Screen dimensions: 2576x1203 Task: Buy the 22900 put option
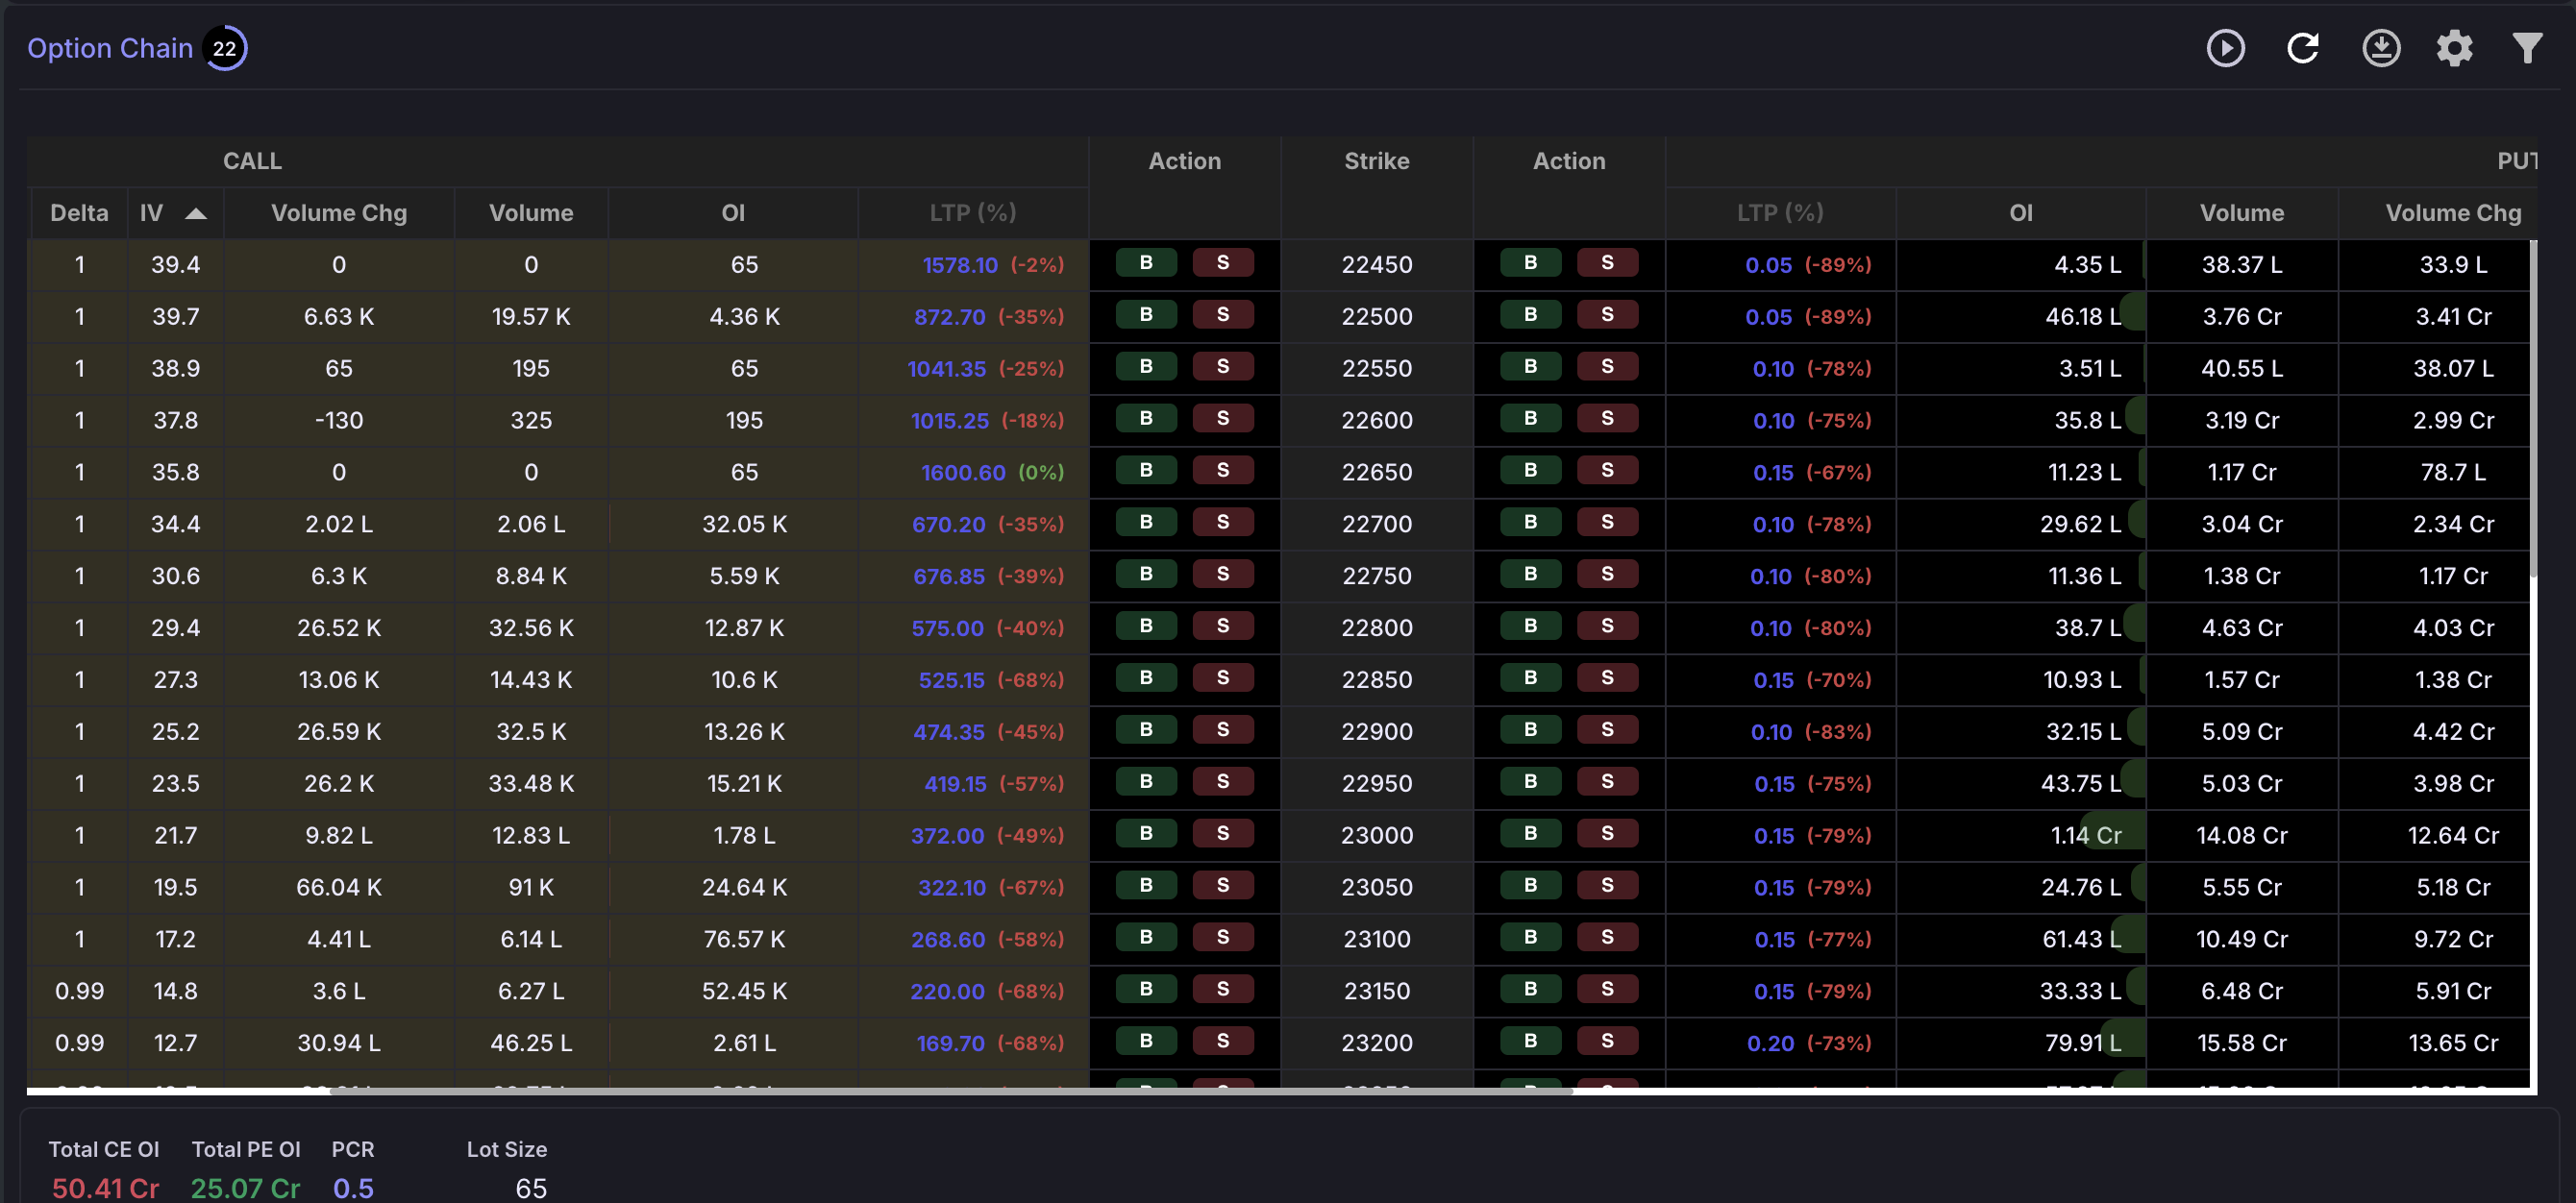[1530, 731]
